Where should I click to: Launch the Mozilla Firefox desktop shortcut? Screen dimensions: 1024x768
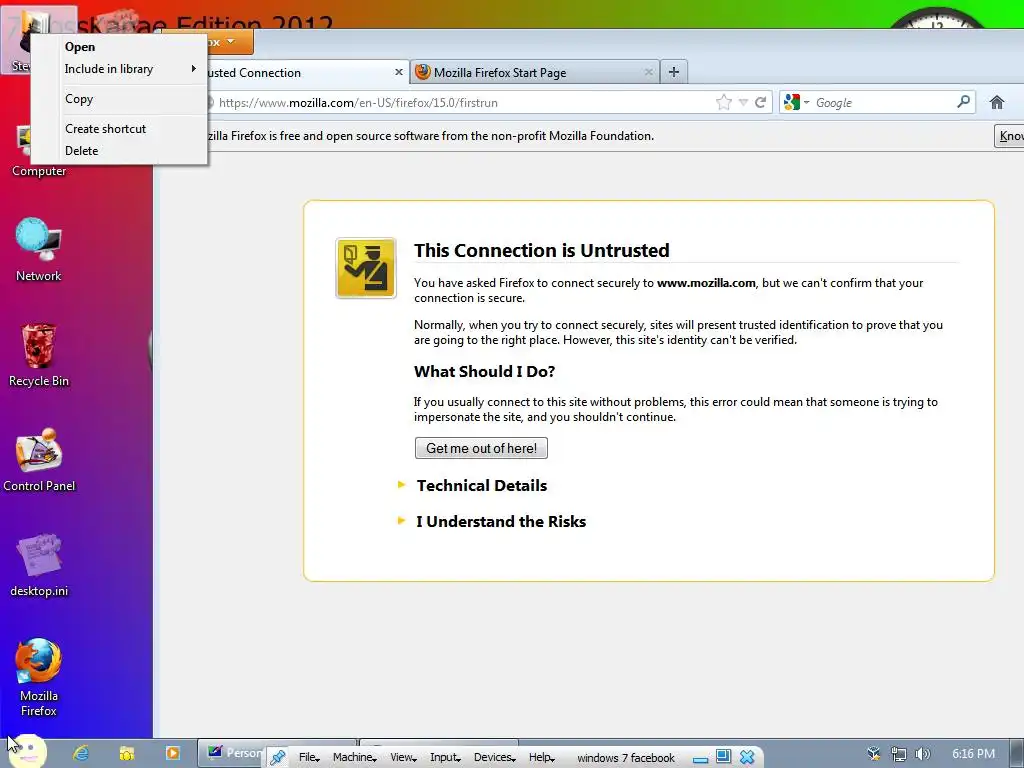click(39, 677)
